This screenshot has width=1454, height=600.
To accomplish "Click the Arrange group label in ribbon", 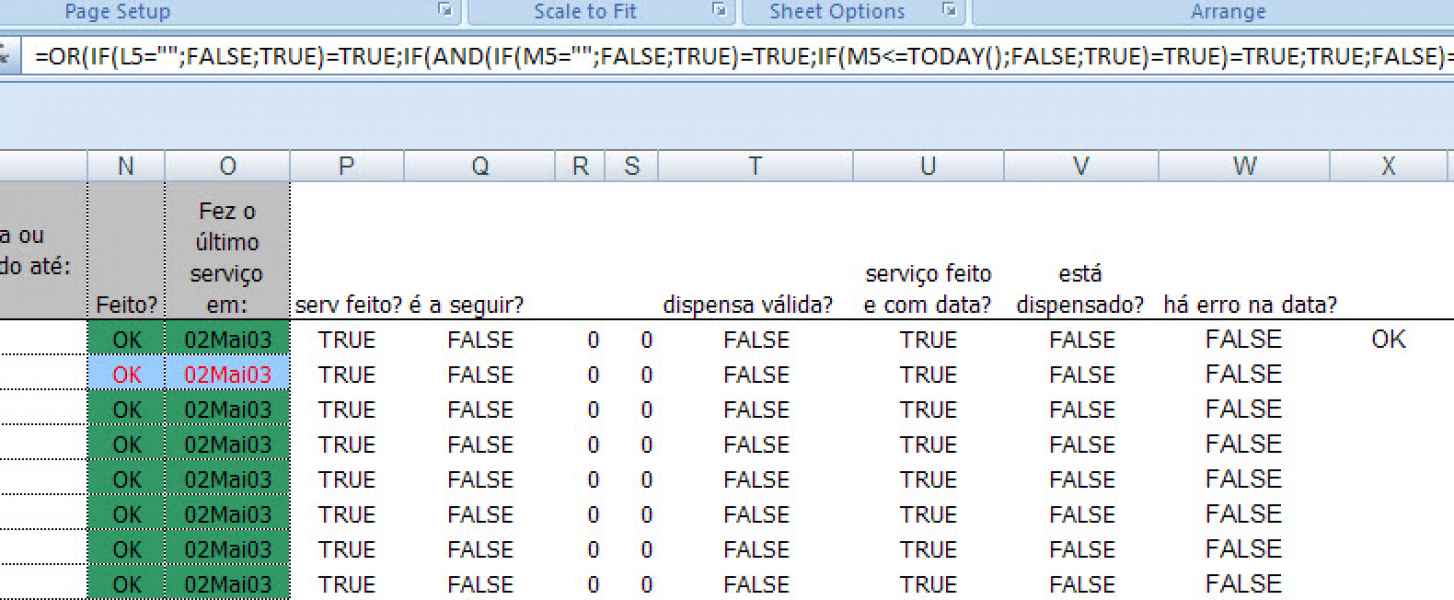I will pyautogui.click(x=1227, y=12).
